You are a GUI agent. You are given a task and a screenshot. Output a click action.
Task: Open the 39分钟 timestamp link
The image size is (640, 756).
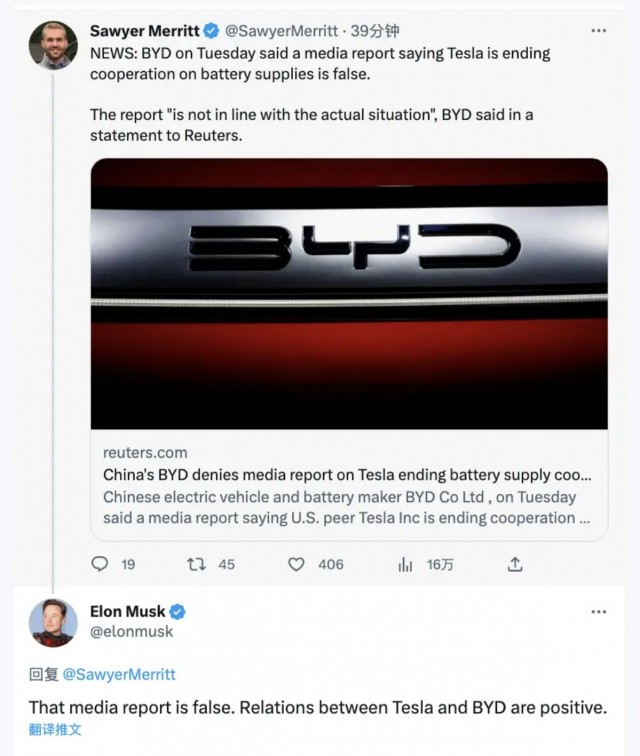click(x=375, y=31)
